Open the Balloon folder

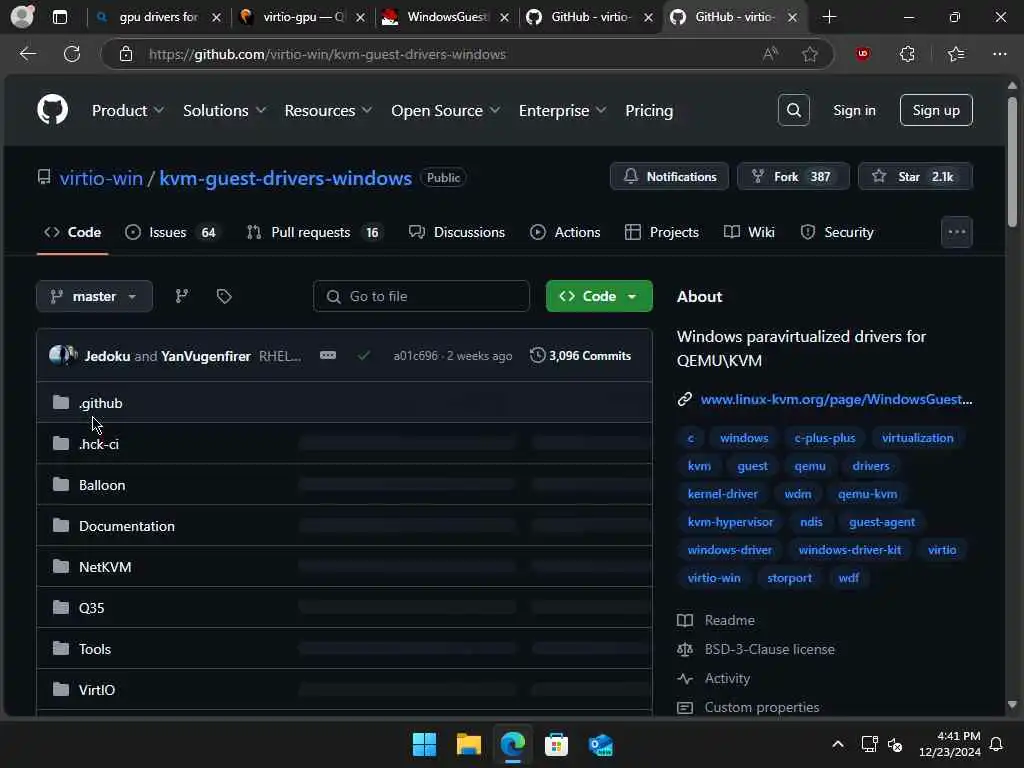[102, 485]
